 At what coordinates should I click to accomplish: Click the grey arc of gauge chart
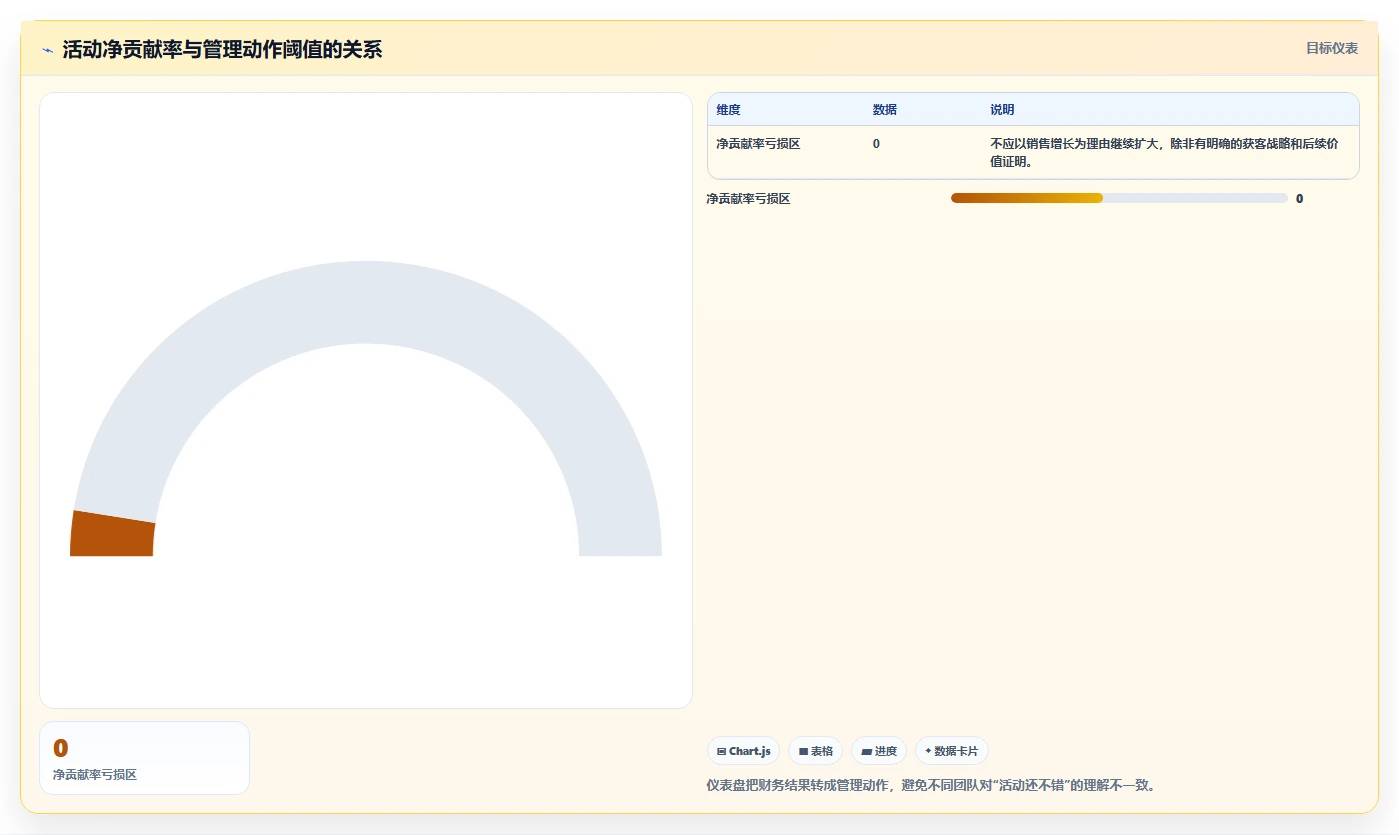click(x=366, y=301)
